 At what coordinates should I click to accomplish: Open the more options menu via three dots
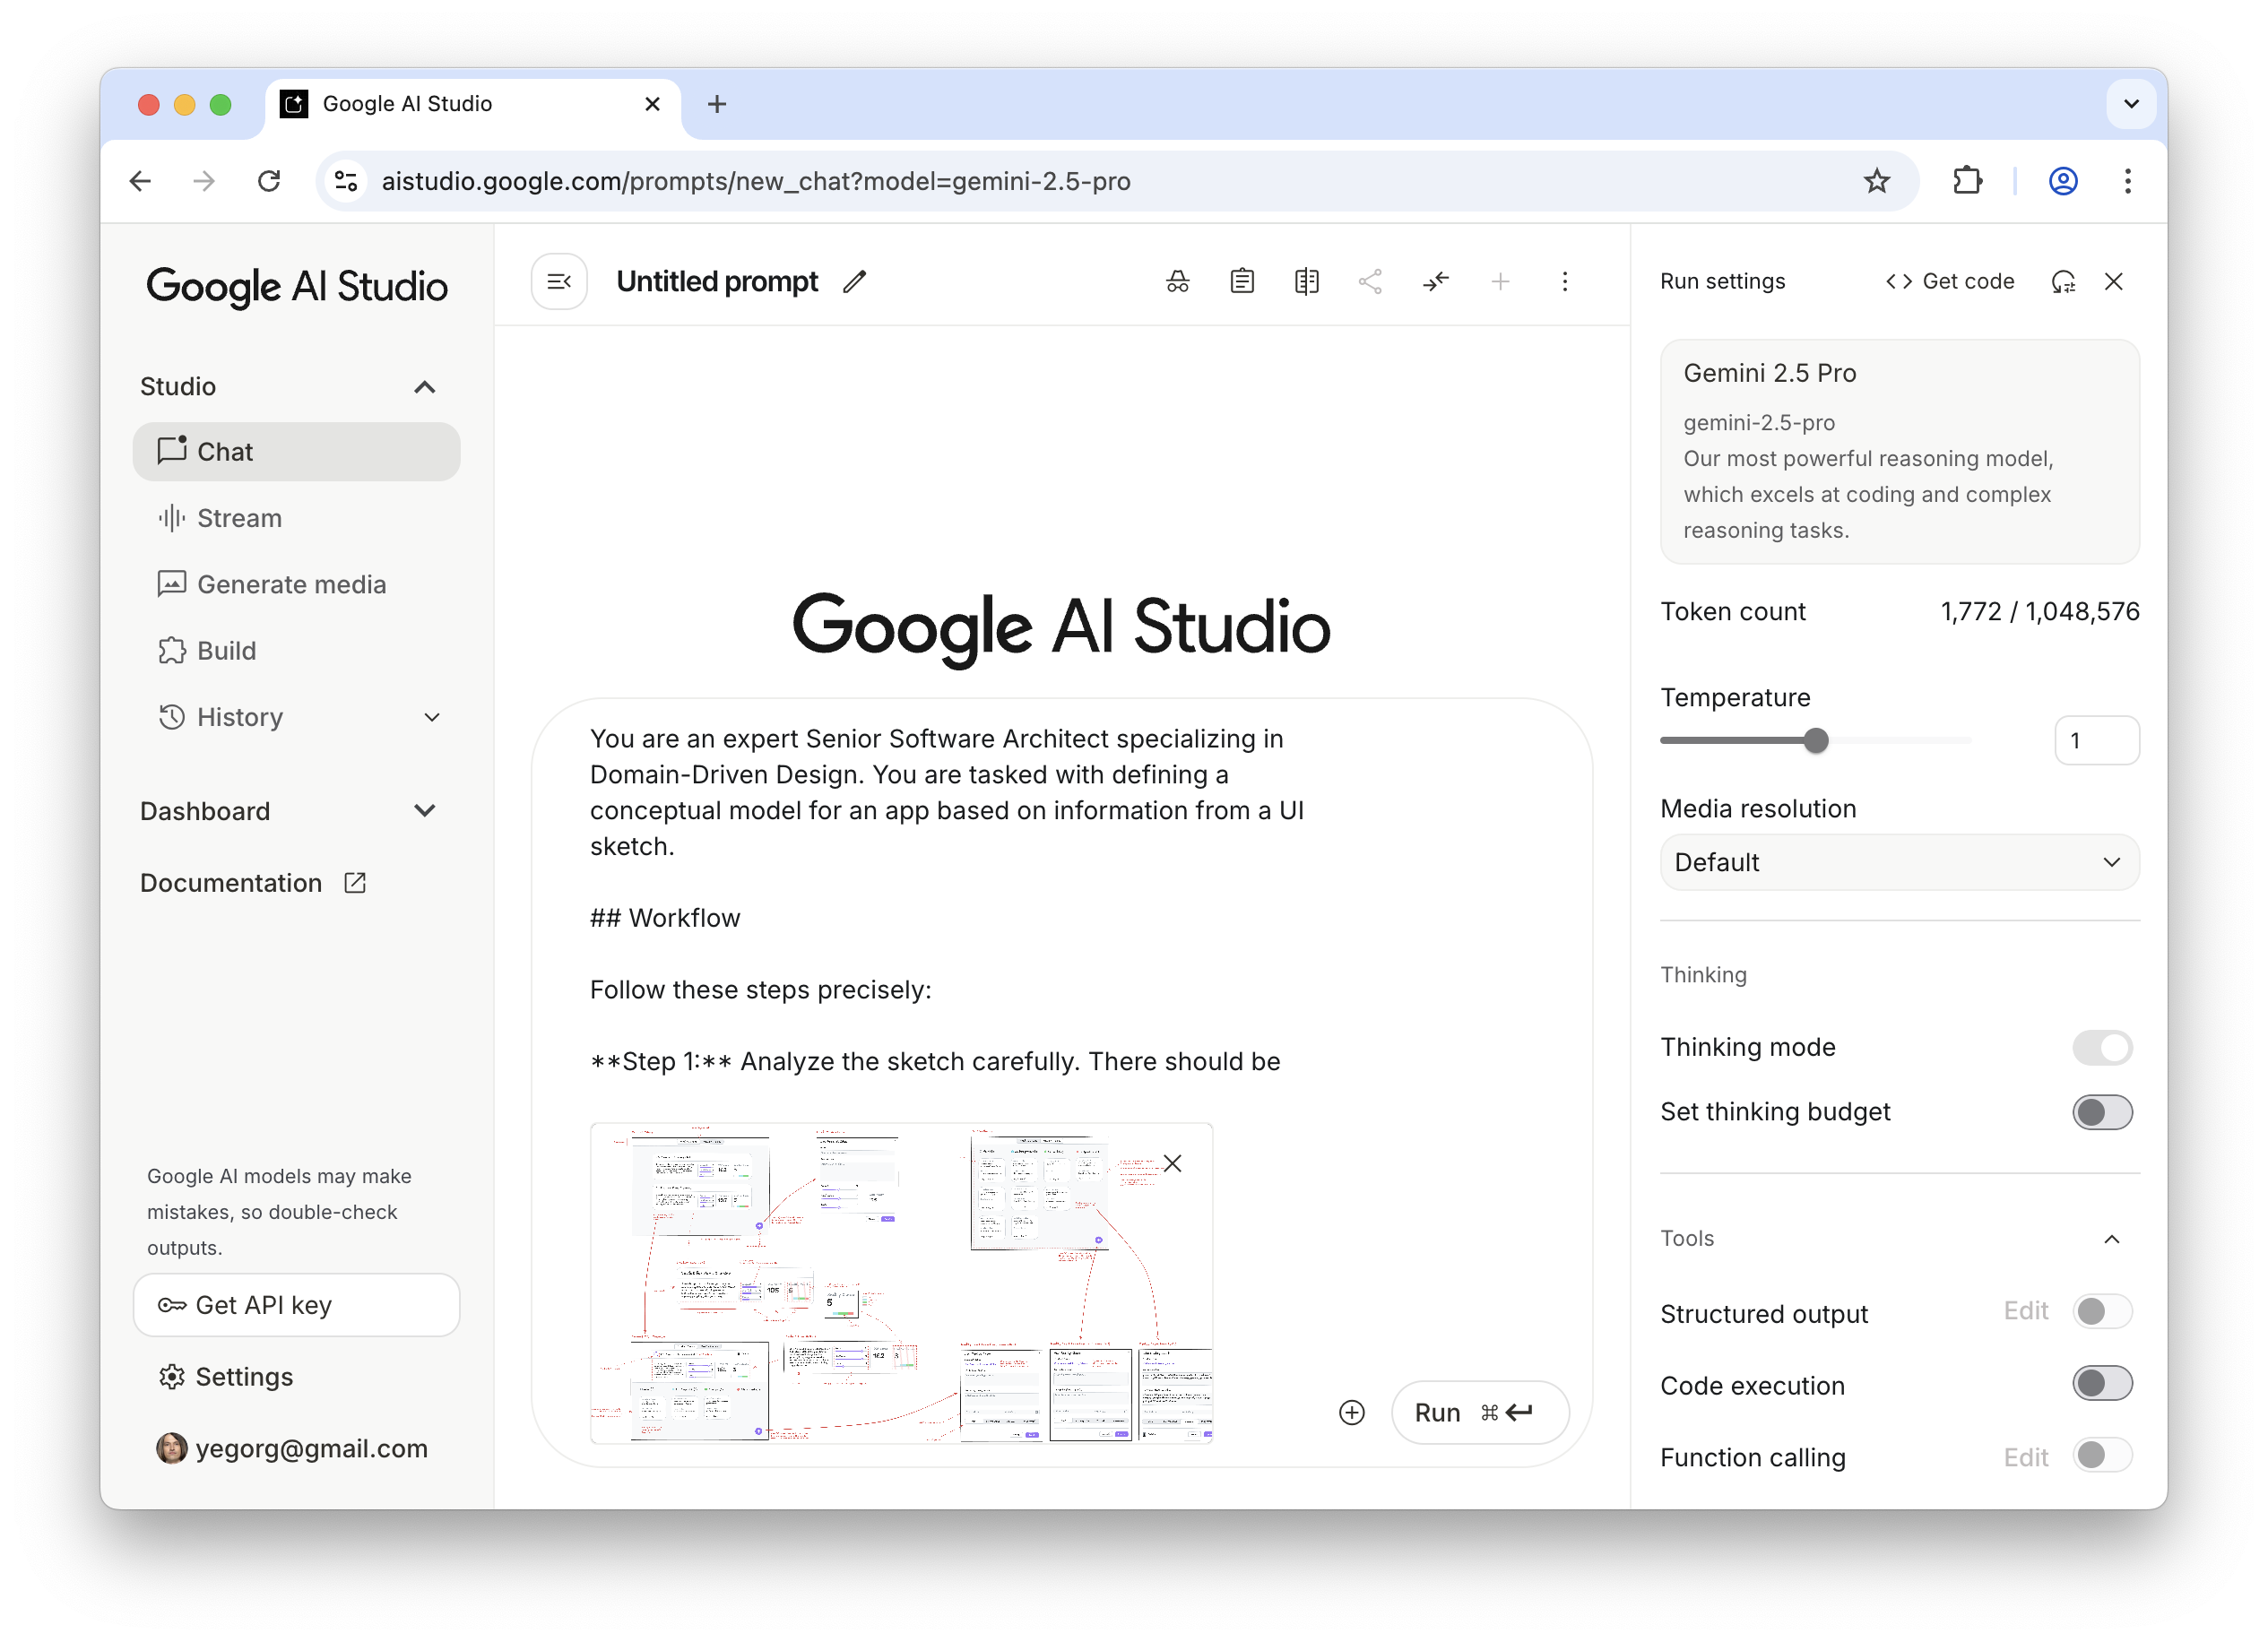coord(1565,281)
